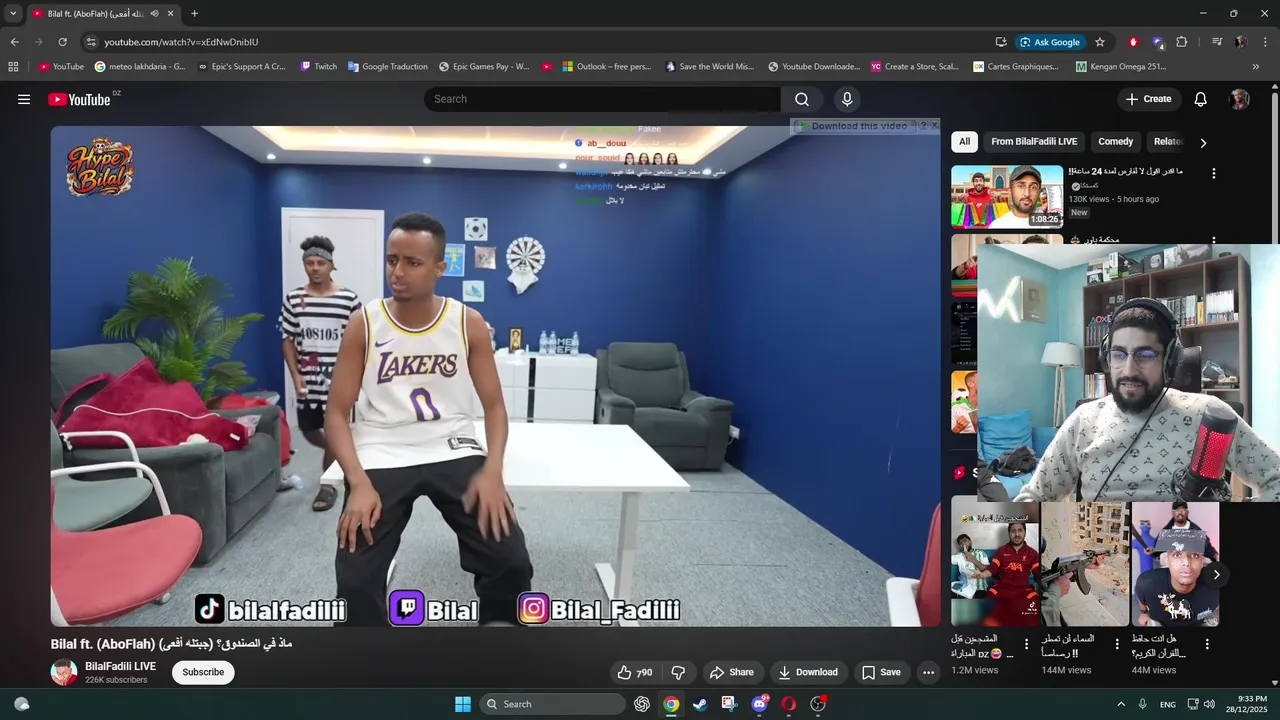This screenshot has width=1280, height=720.
Task: Open ChatGPT app from the taskbar
Action: (642, 704)
